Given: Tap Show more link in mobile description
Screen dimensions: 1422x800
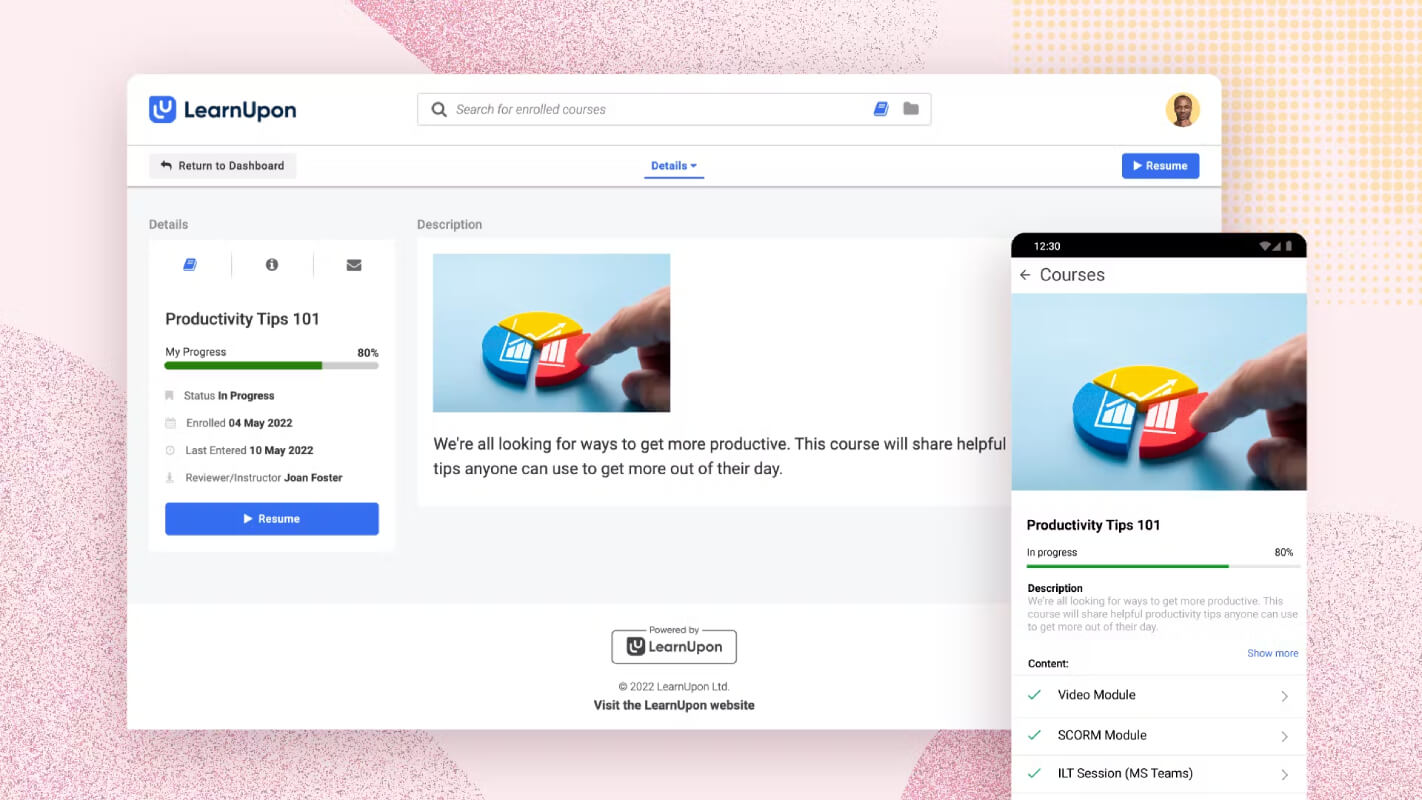Looking at the screenshot, I should (x=1272, y=653).
